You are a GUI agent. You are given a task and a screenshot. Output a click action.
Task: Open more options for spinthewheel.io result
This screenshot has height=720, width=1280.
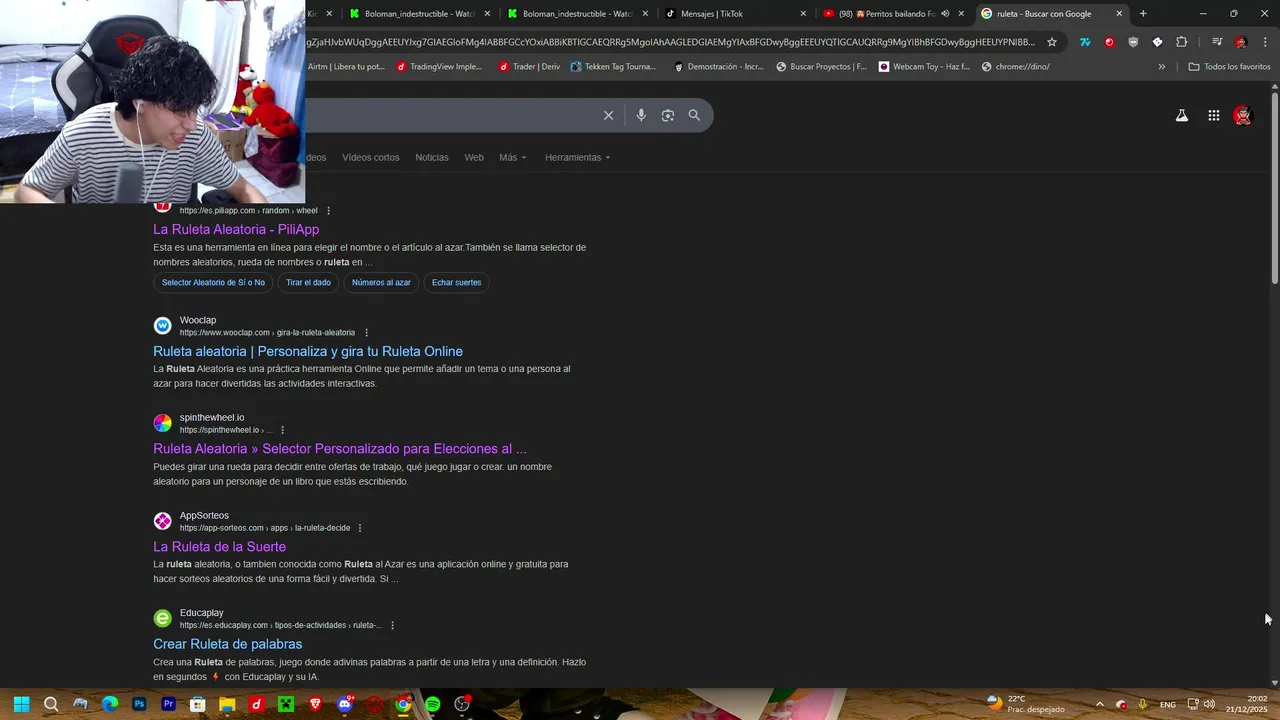[282, 430]
